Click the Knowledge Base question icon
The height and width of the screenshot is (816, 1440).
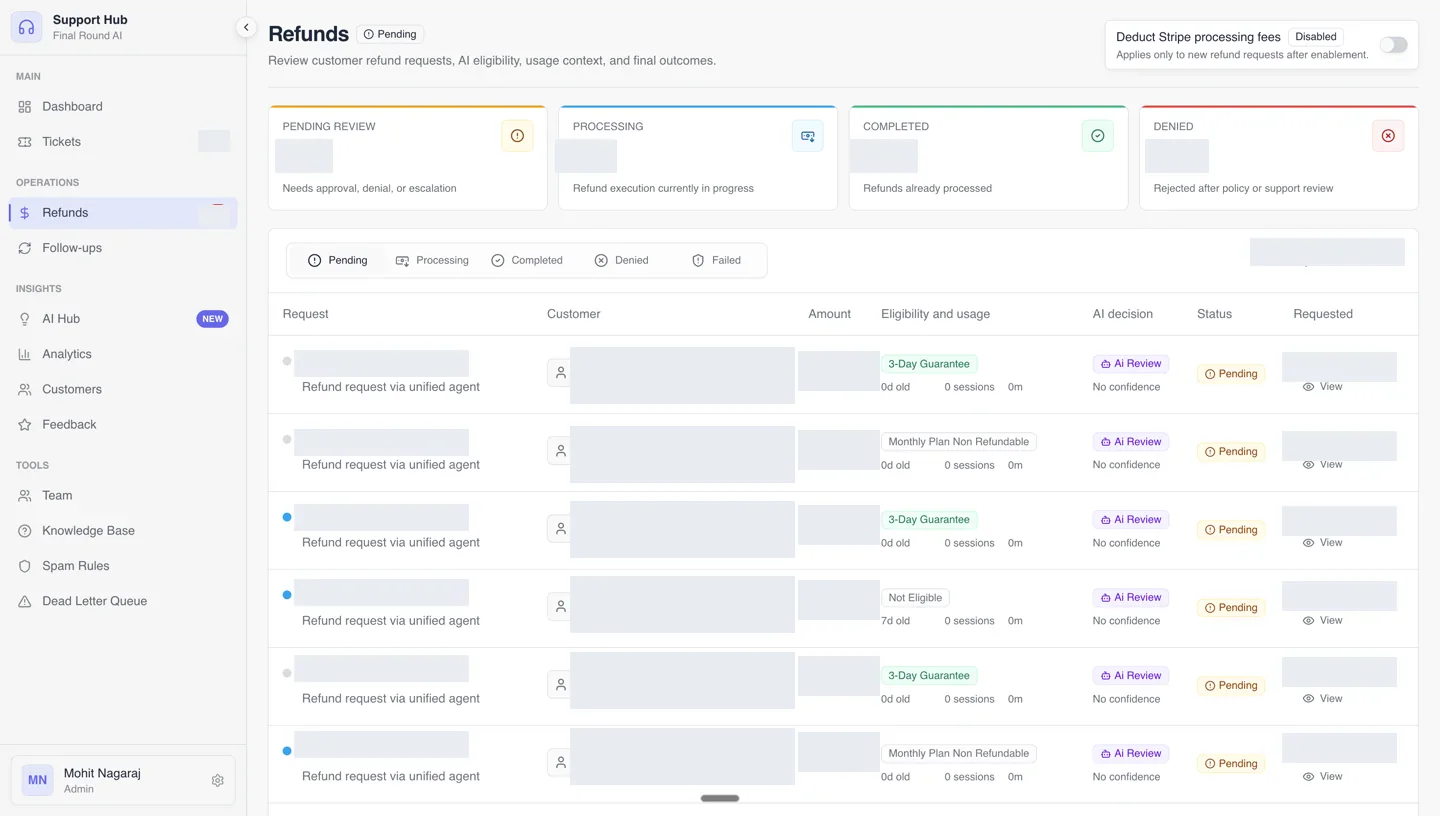click(25, 531)
